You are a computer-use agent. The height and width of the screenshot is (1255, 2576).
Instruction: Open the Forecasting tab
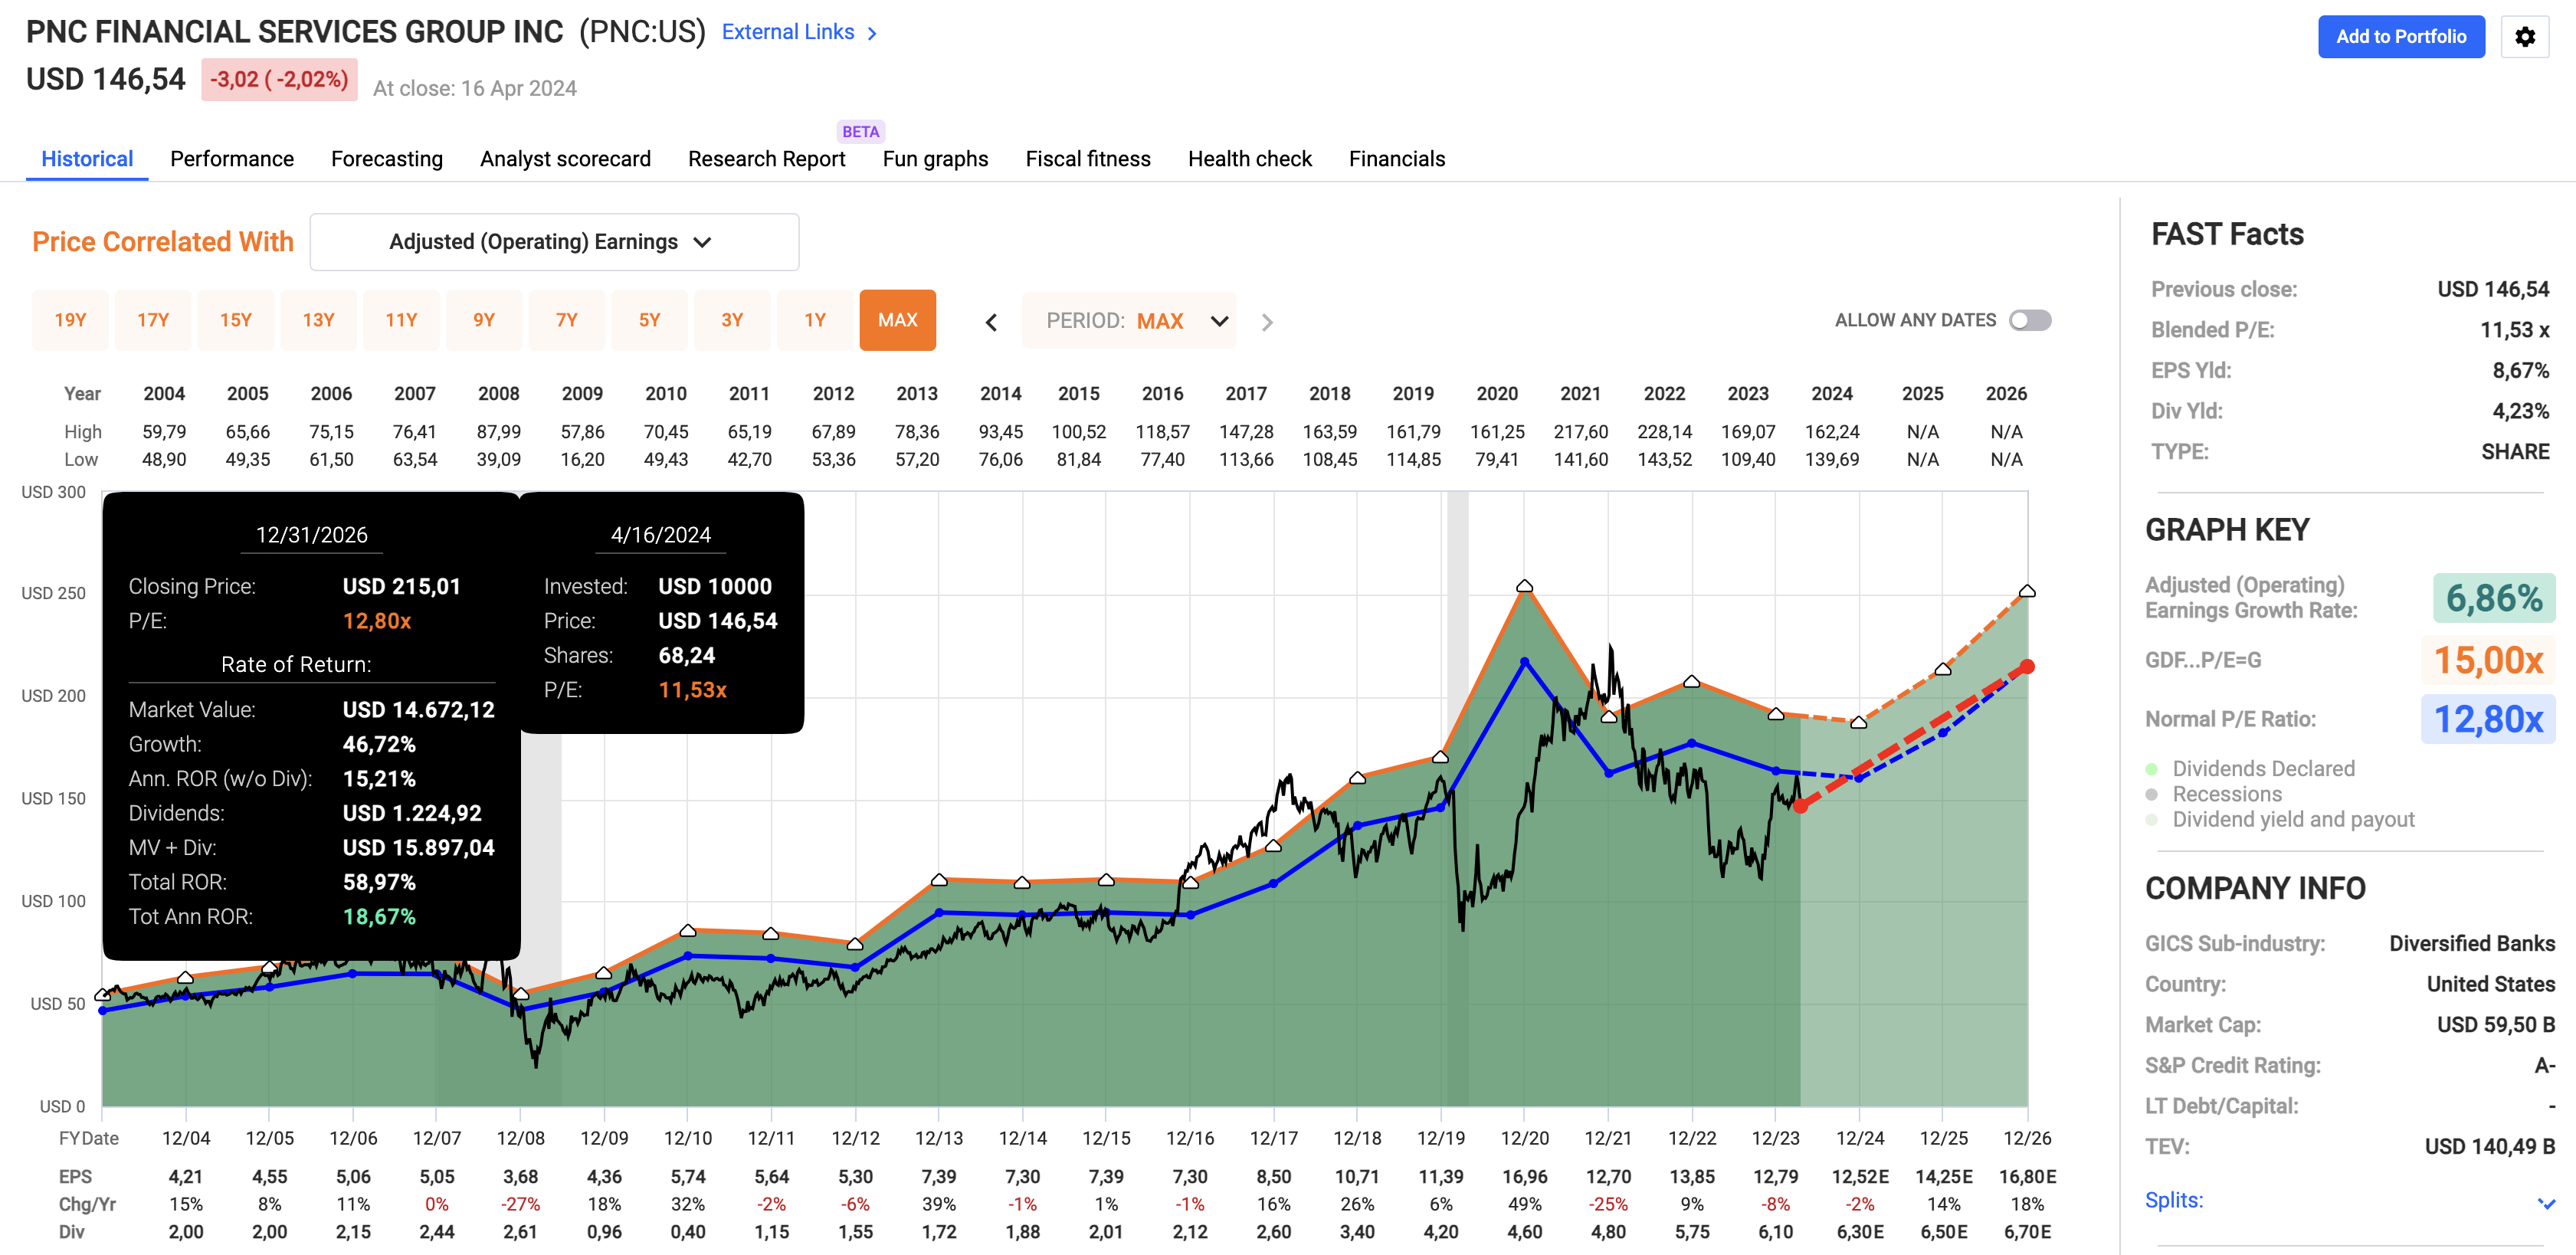pos(386,158)
